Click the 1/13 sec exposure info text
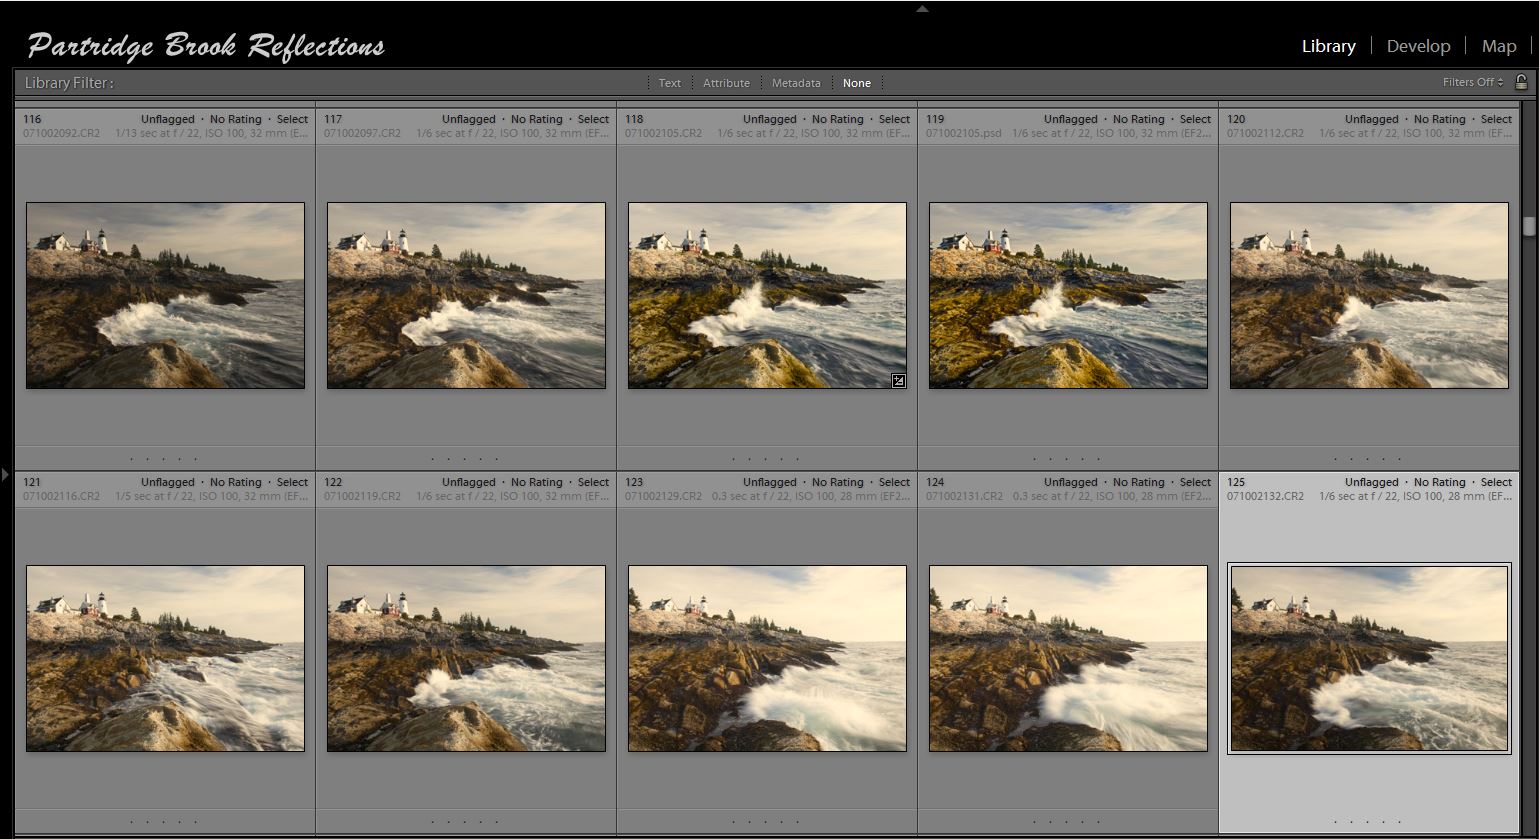 212,133
